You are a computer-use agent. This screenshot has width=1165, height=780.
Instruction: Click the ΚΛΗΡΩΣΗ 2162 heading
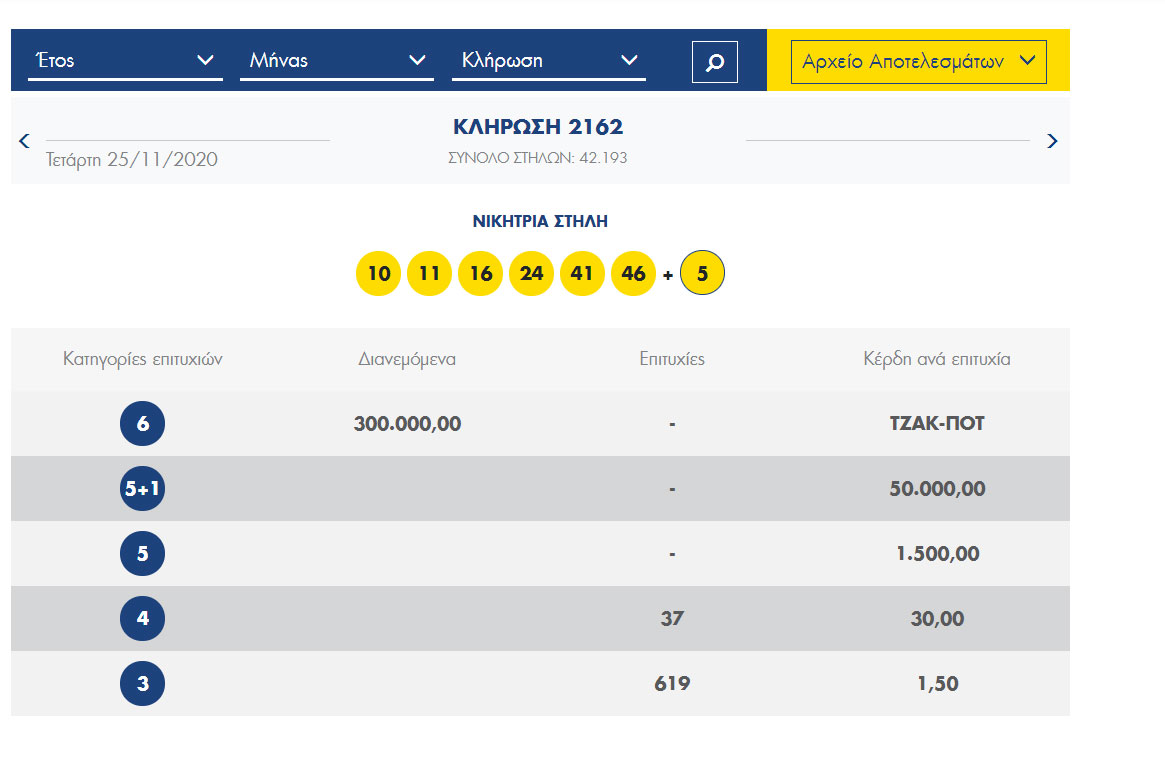click(x=538, y=127)
